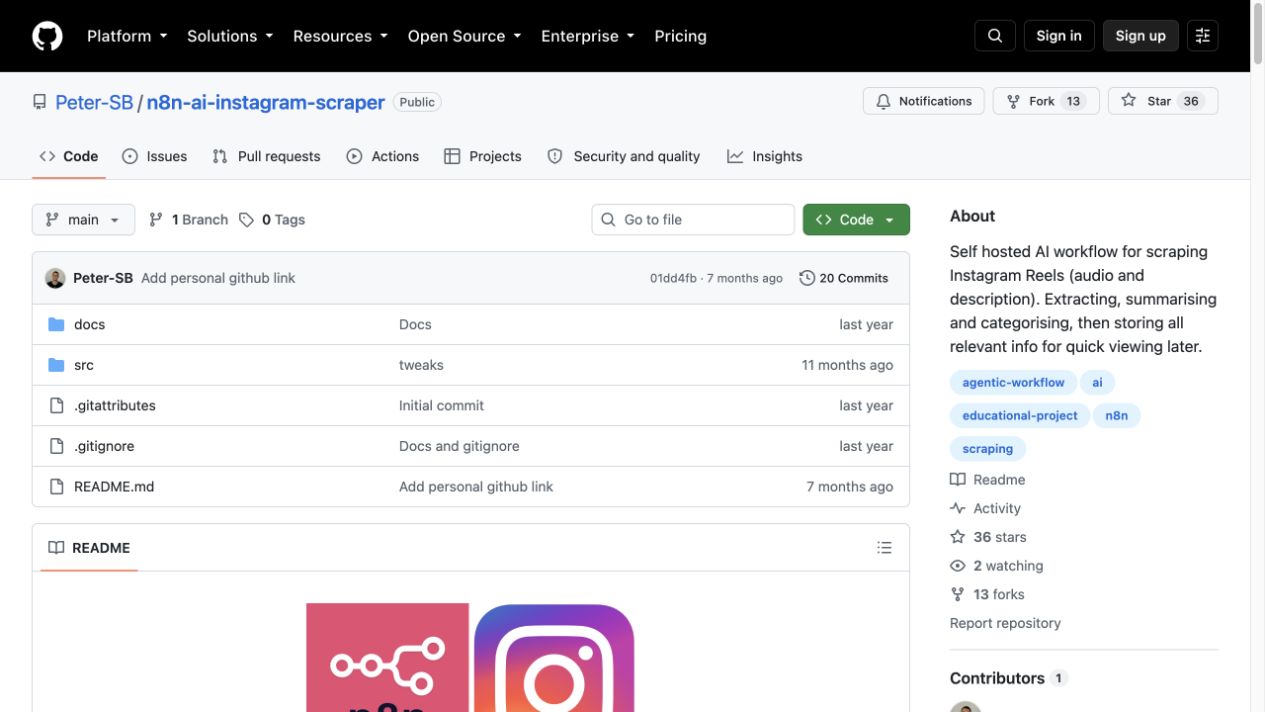
Task: Click the .gitattributes file icon
Action: pyautogui.click(x=57, y=405)
